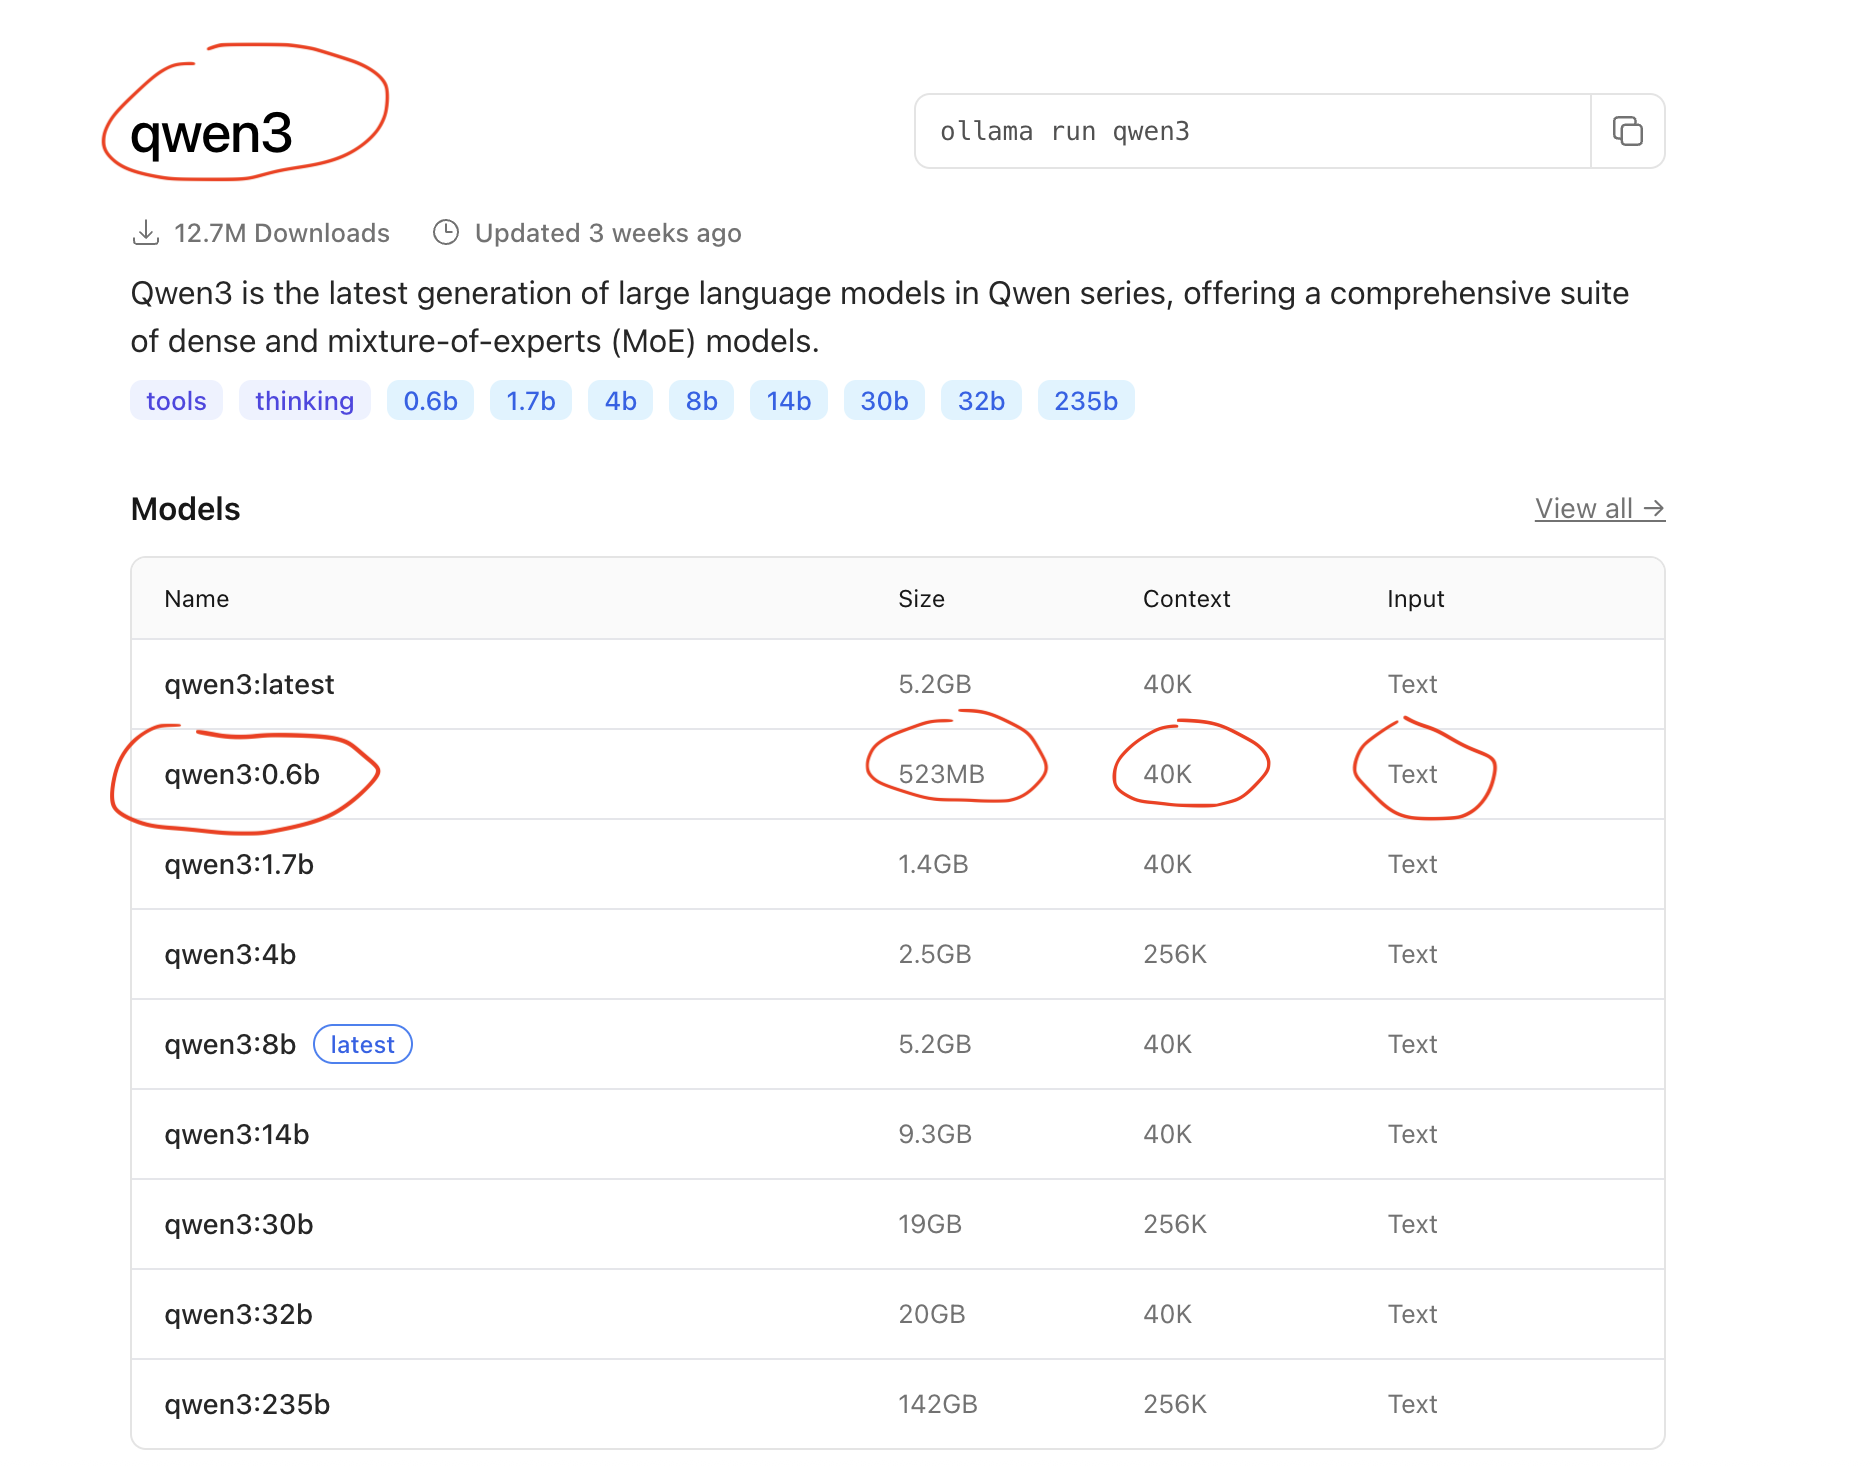This screenshot has height=1466, width=1874.
Task: Select the thinking tag
Action: [x=304, y=401]
